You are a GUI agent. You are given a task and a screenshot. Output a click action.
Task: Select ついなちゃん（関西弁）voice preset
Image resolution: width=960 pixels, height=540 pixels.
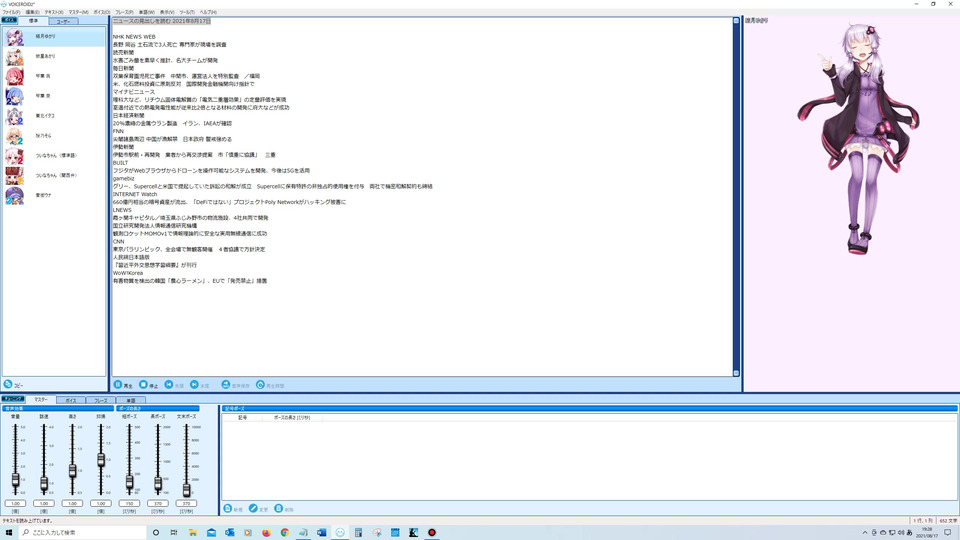(x=54, y=175)
